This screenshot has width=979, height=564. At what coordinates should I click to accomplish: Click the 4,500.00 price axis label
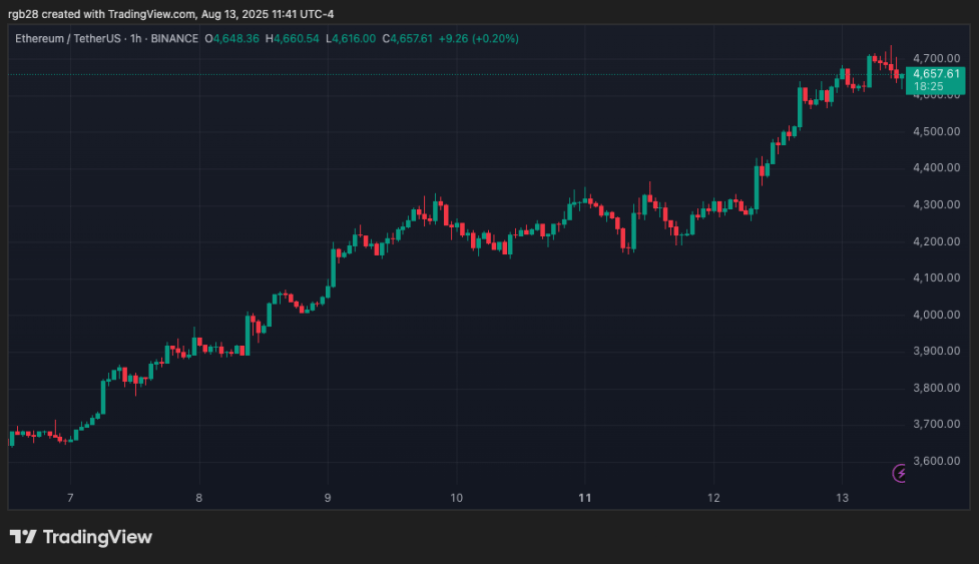pos(936,132)
